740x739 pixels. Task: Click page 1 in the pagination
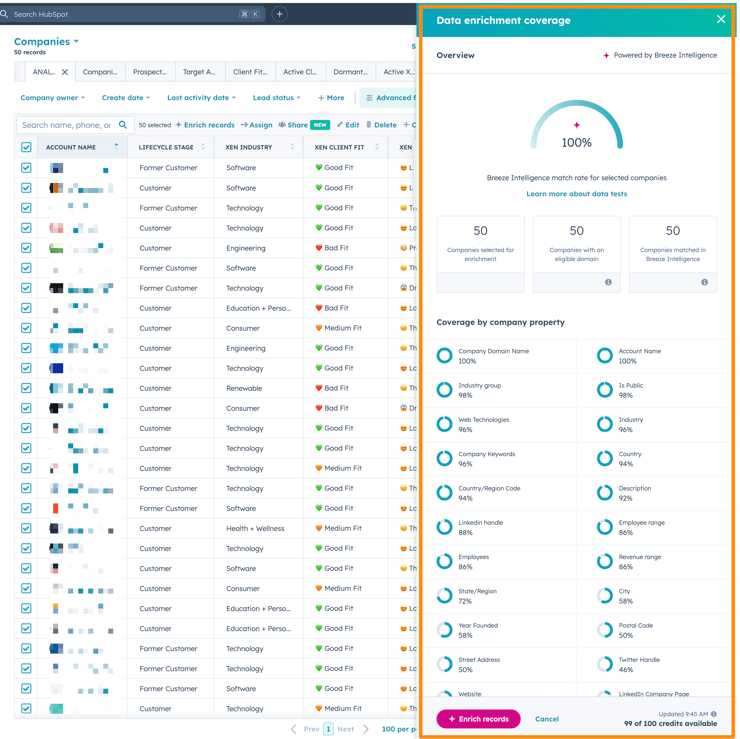328,729
